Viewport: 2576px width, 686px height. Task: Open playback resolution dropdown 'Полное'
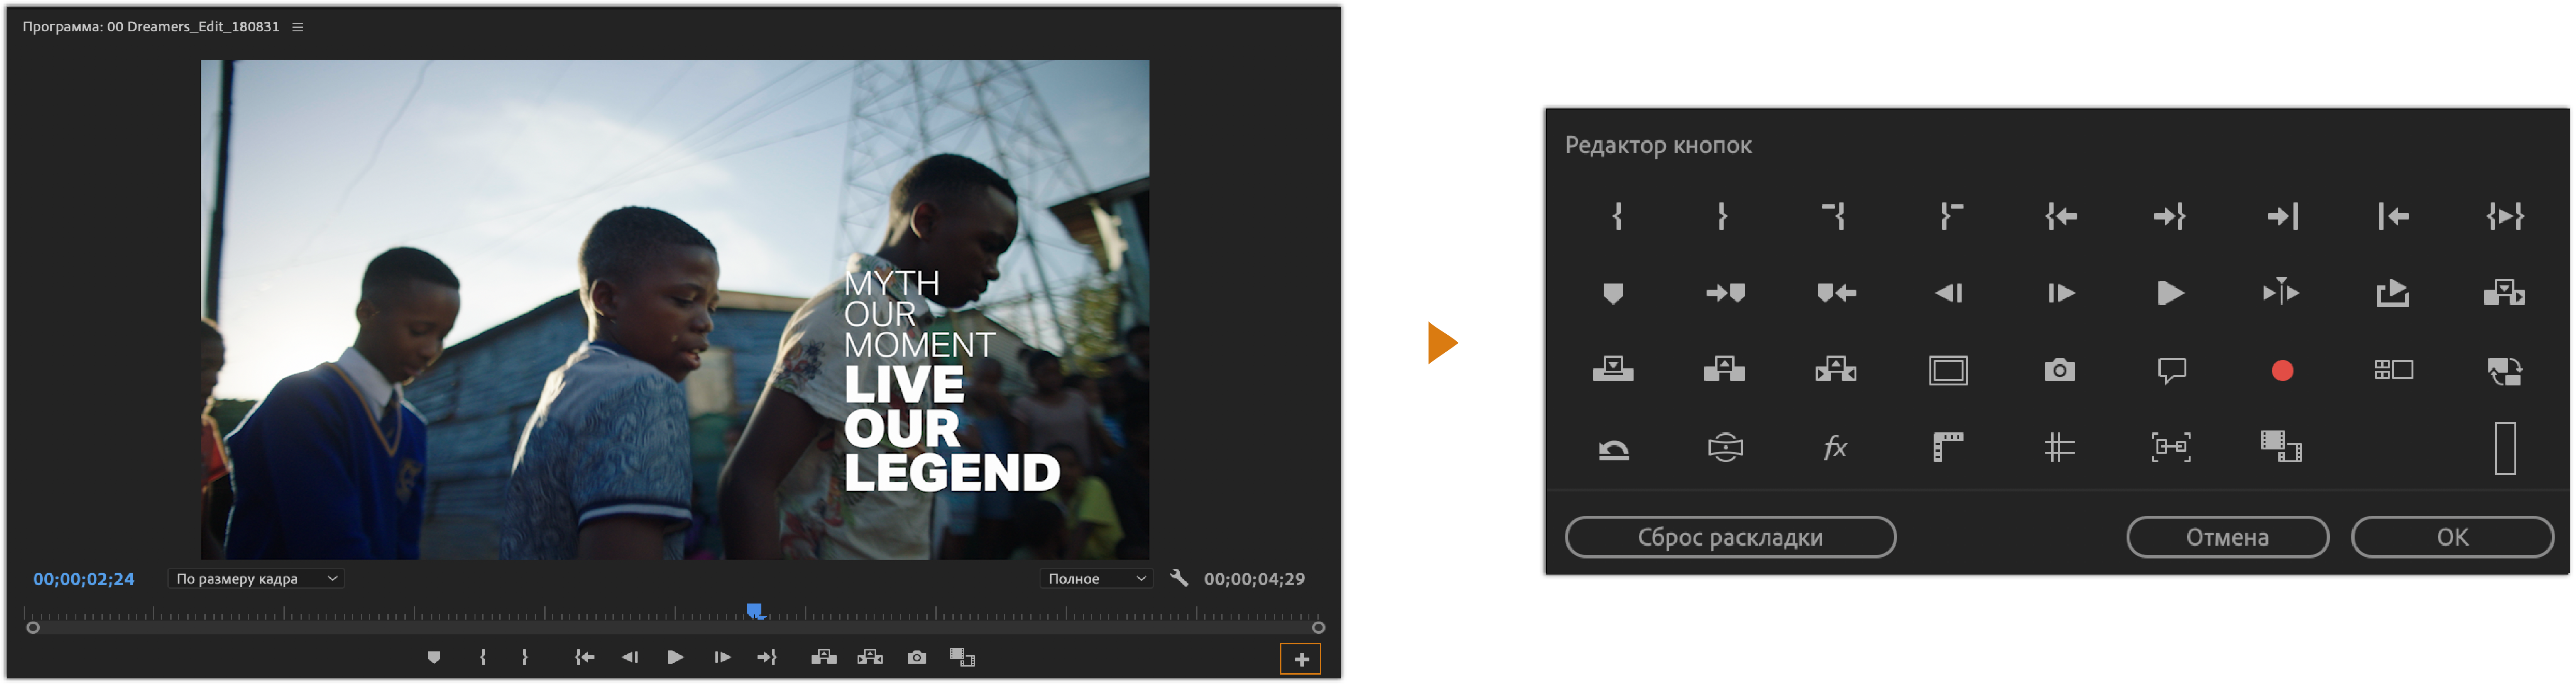[1096, 579]
